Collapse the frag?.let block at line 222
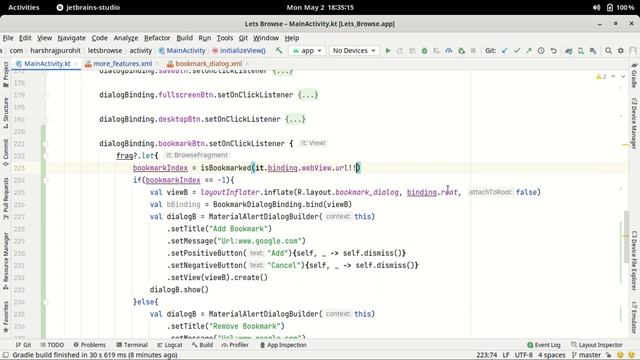Image resolution: width=640 pixels, height=360 pixels. 46,156
